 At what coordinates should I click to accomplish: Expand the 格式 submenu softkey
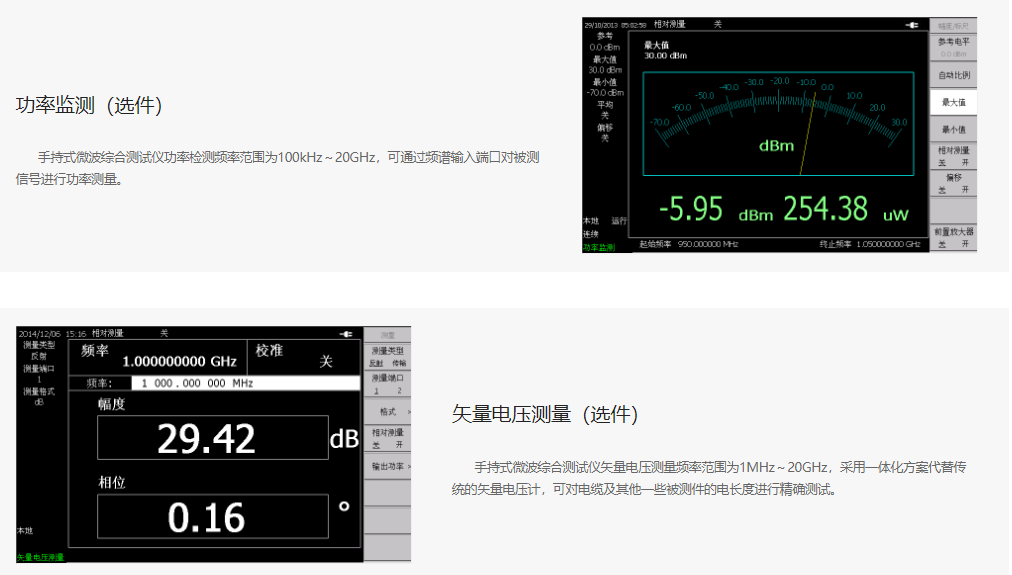[387, 411]
